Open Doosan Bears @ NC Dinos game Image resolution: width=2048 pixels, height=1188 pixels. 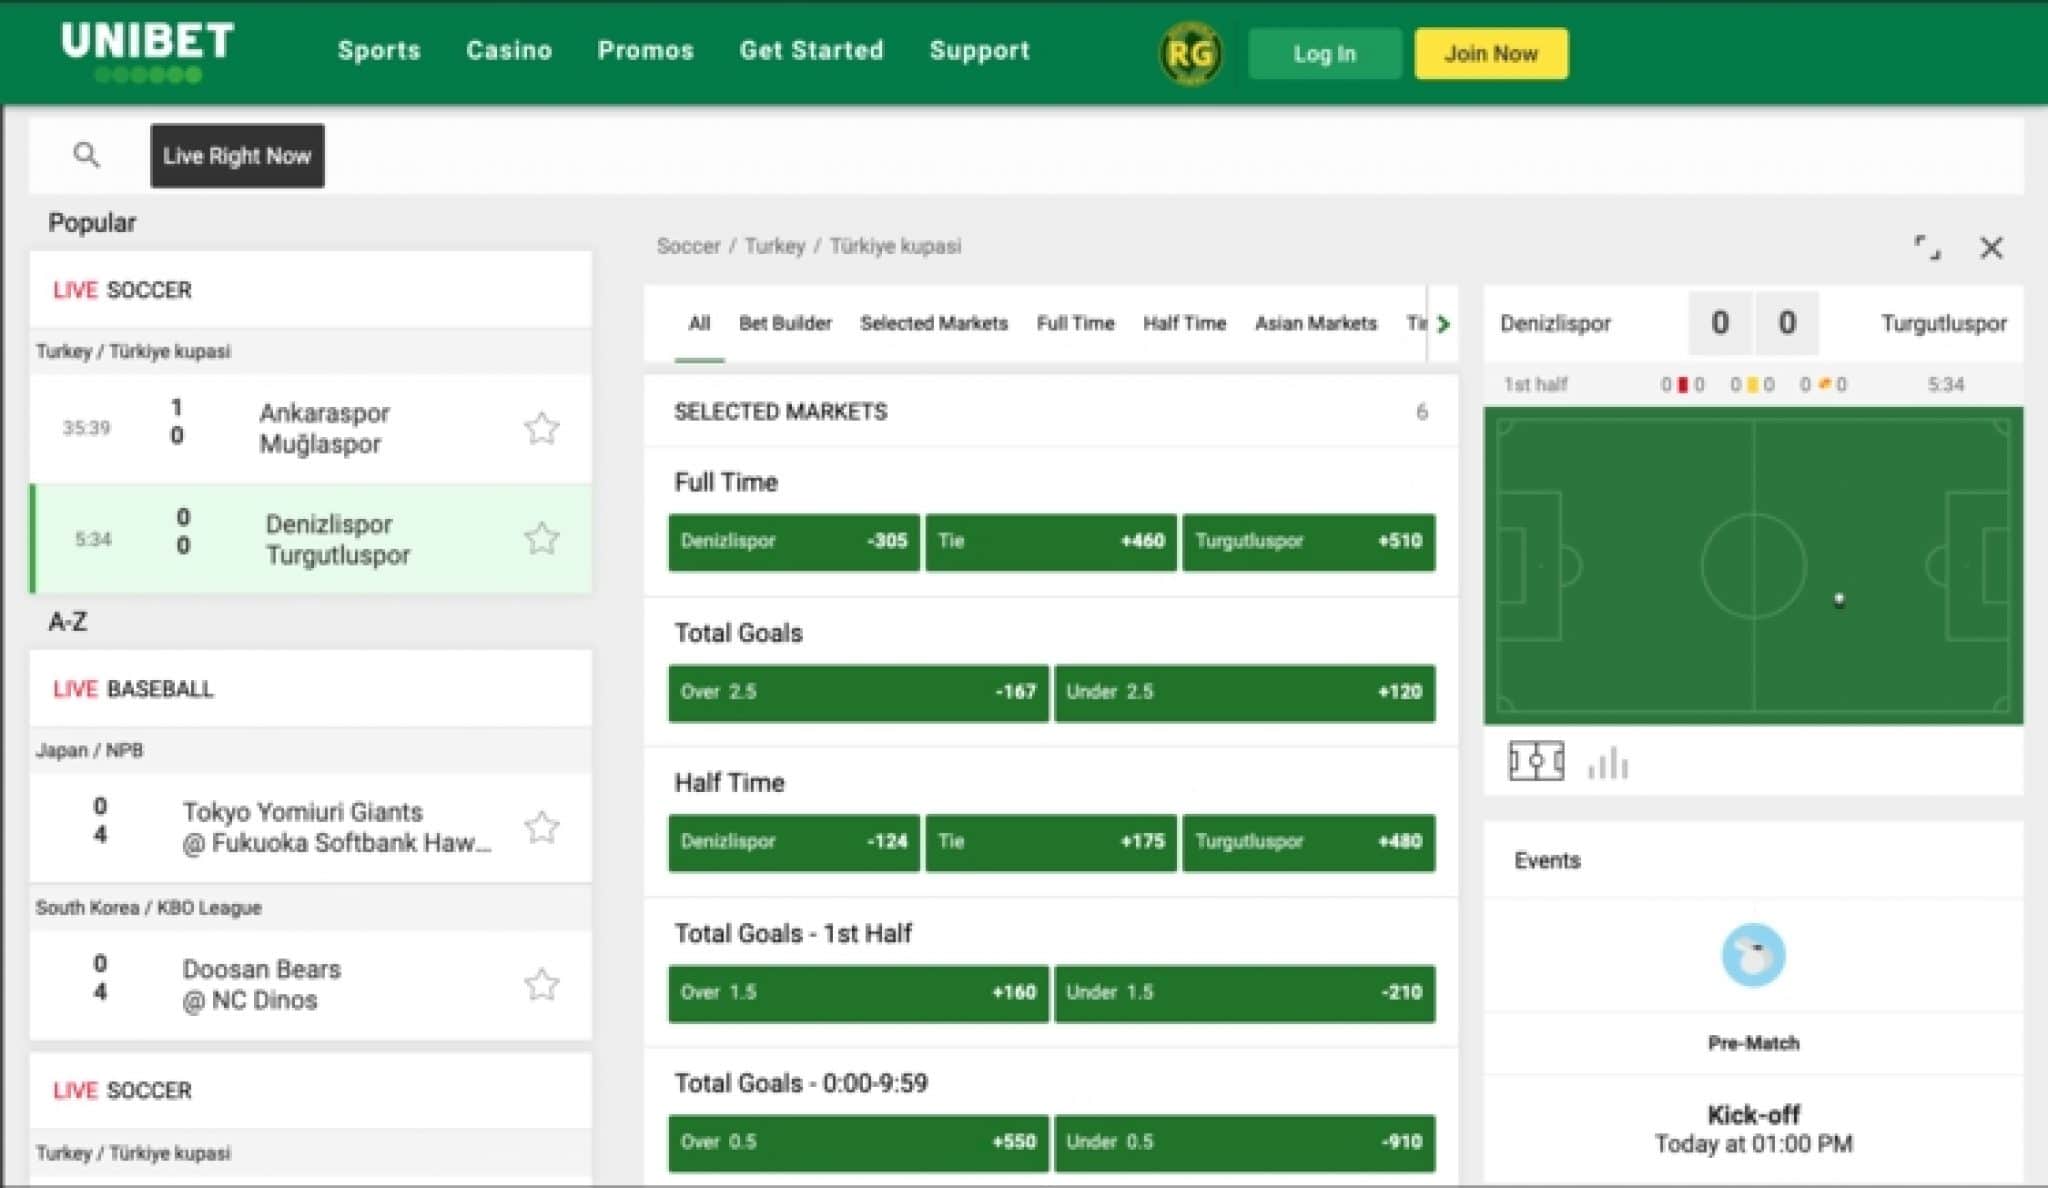(310, 985)
